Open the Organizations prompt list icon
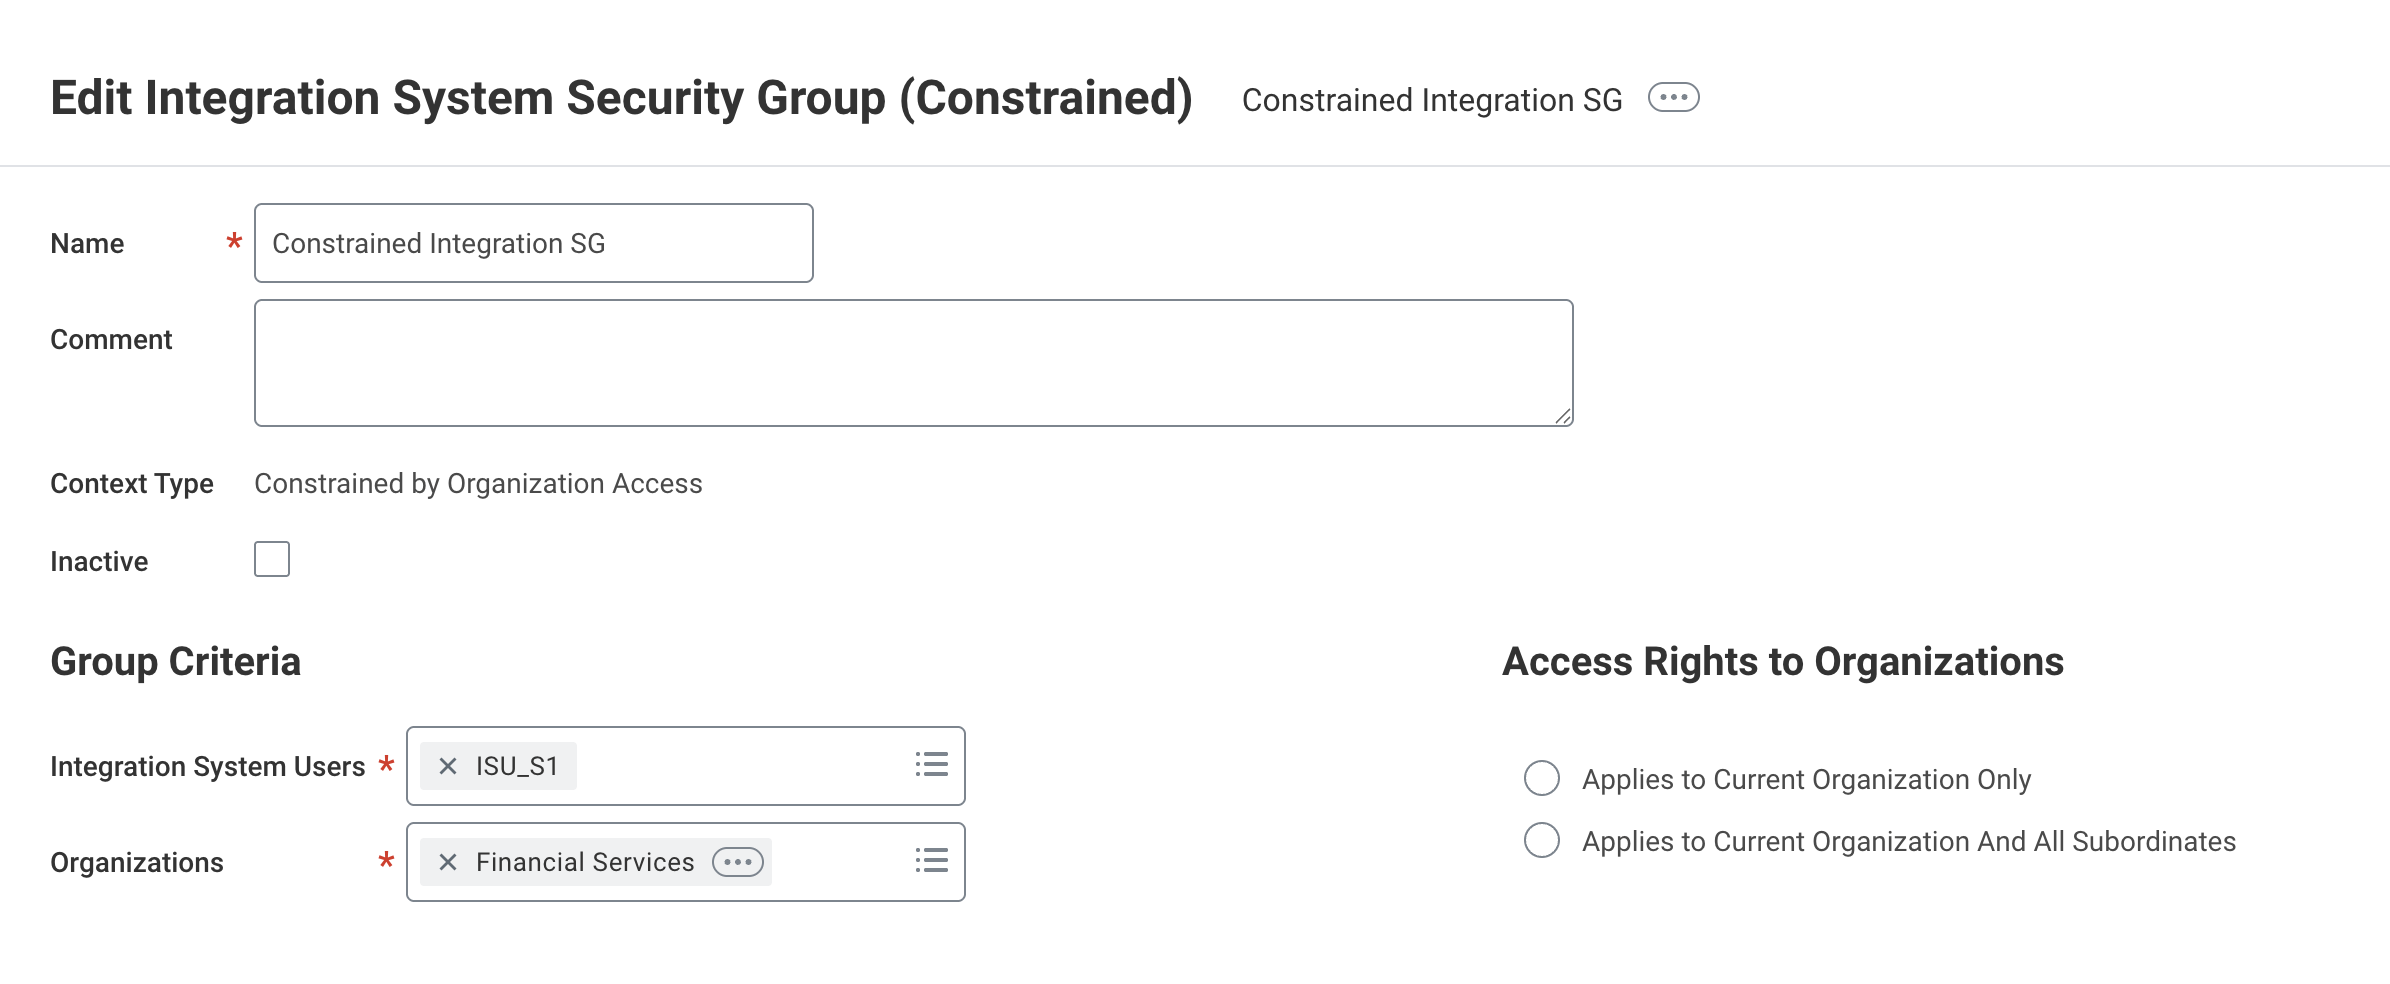Viewport: 2390px width, 984px height. [931, 861]
